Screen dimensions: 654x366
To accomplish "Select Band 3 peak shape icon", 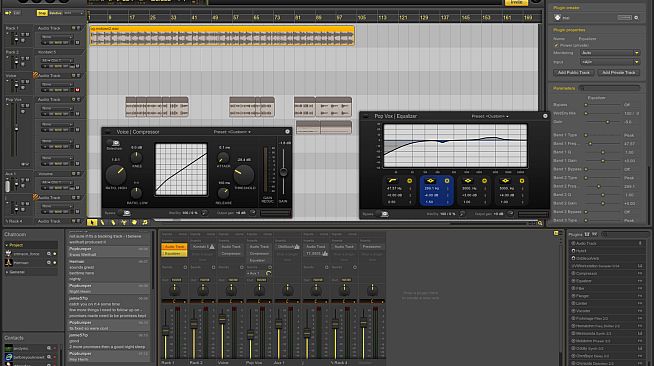I will click(x=468, y=180).
